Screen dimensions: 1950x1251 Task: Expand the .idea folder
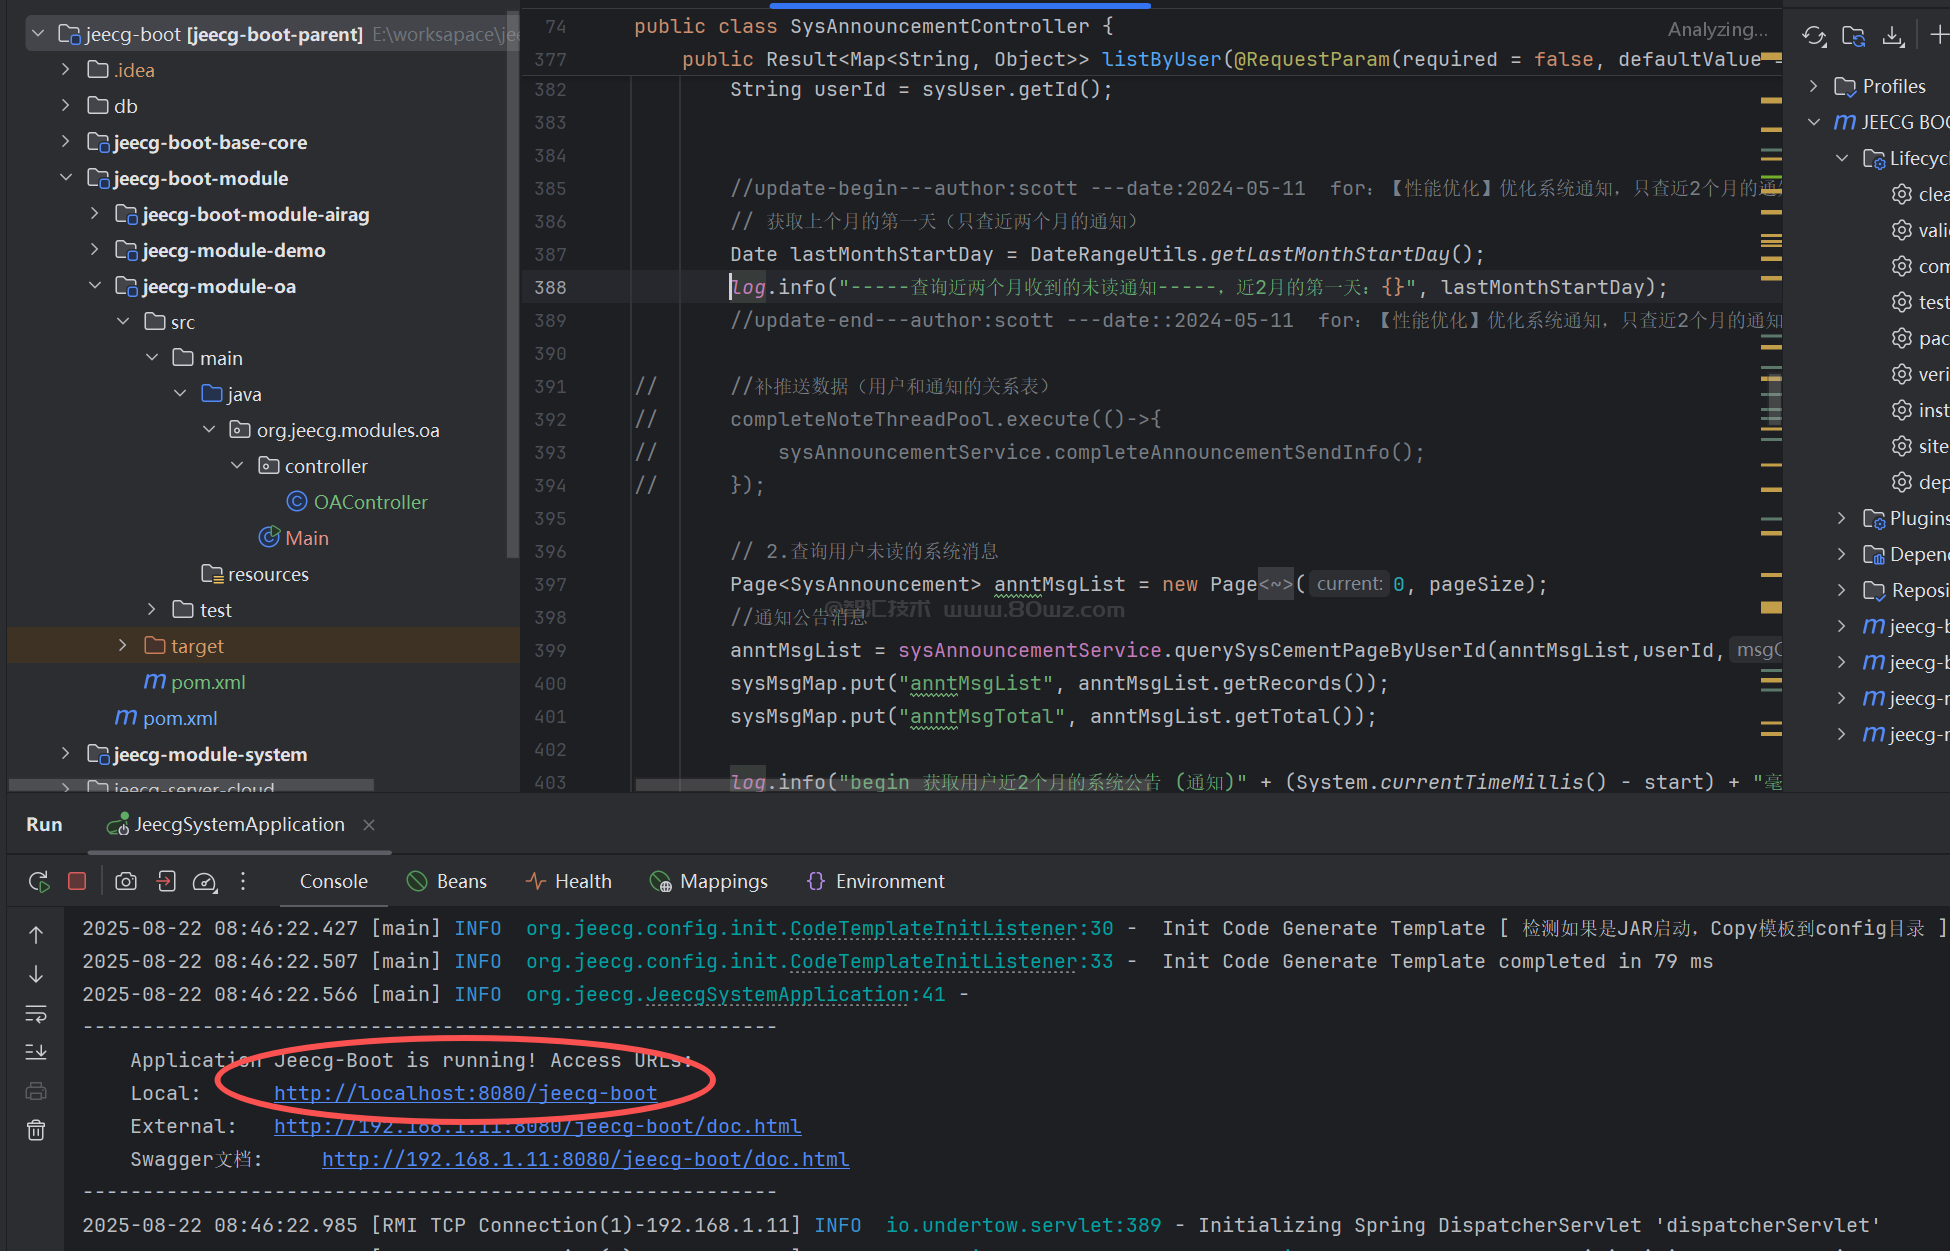[66, 70]
